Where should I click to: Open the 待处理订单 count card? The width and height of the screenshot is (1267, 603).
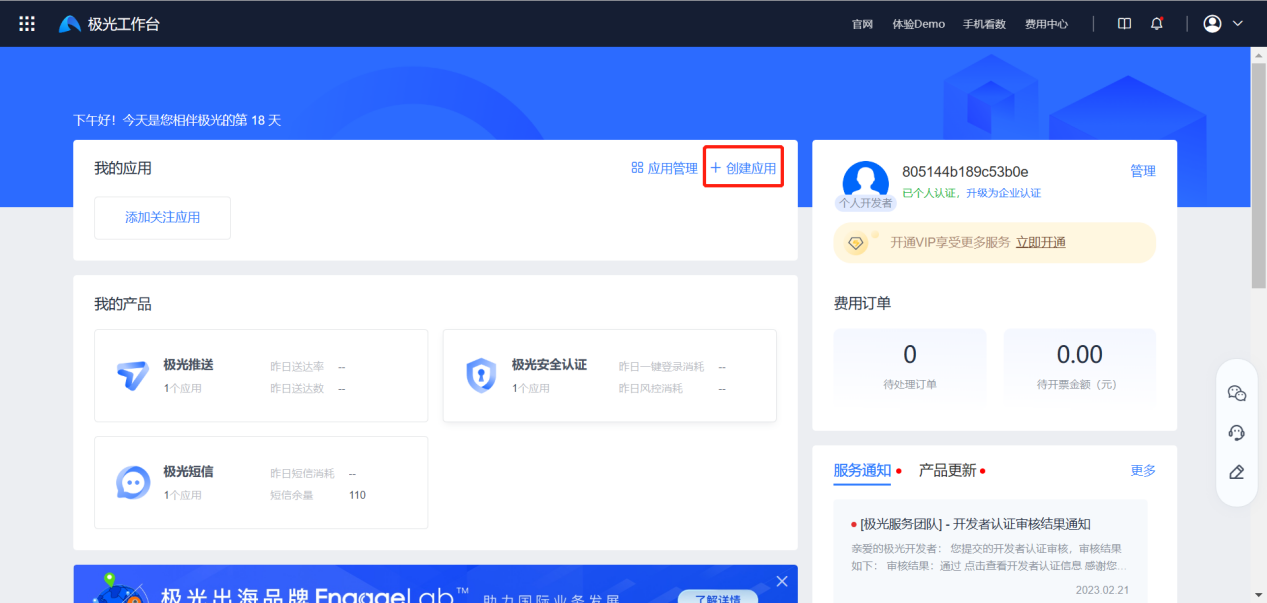[910, 366]
